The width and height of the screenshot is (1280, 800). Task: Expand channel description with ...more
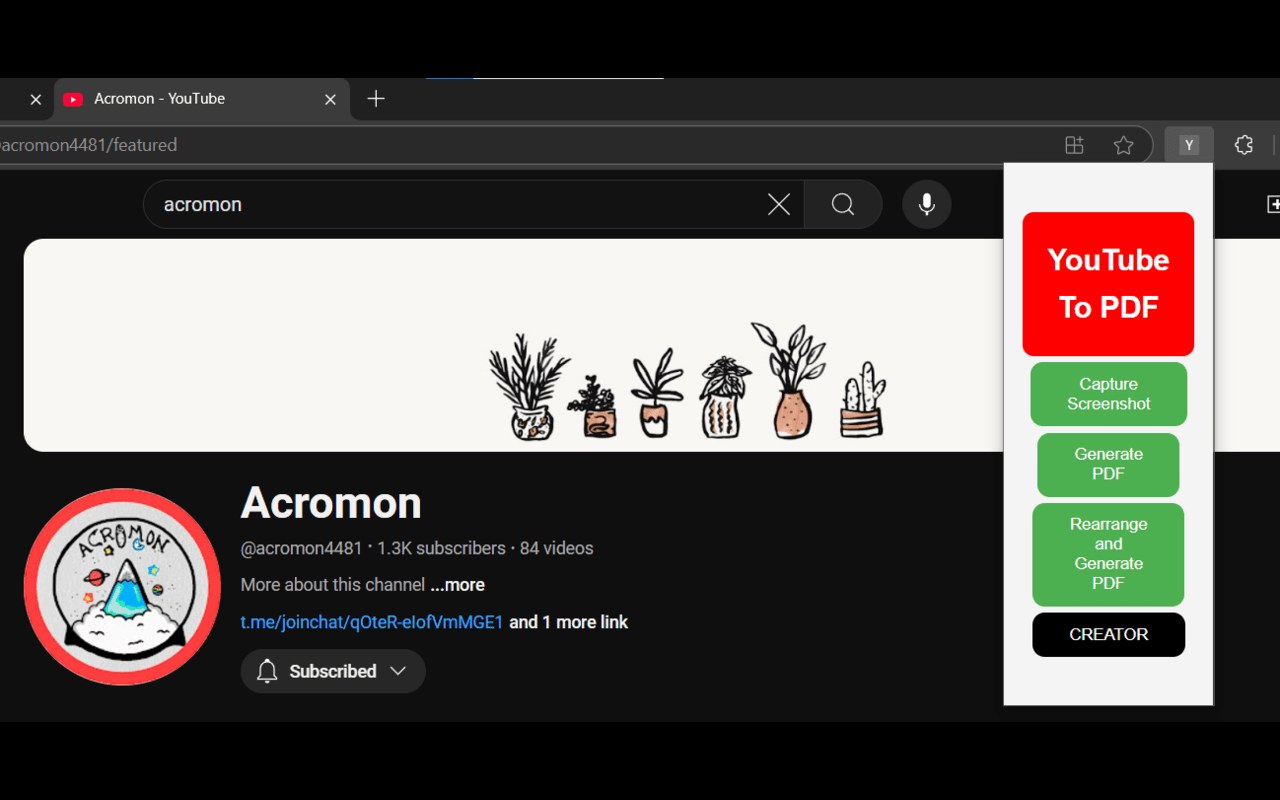click(x=457, y=585)
